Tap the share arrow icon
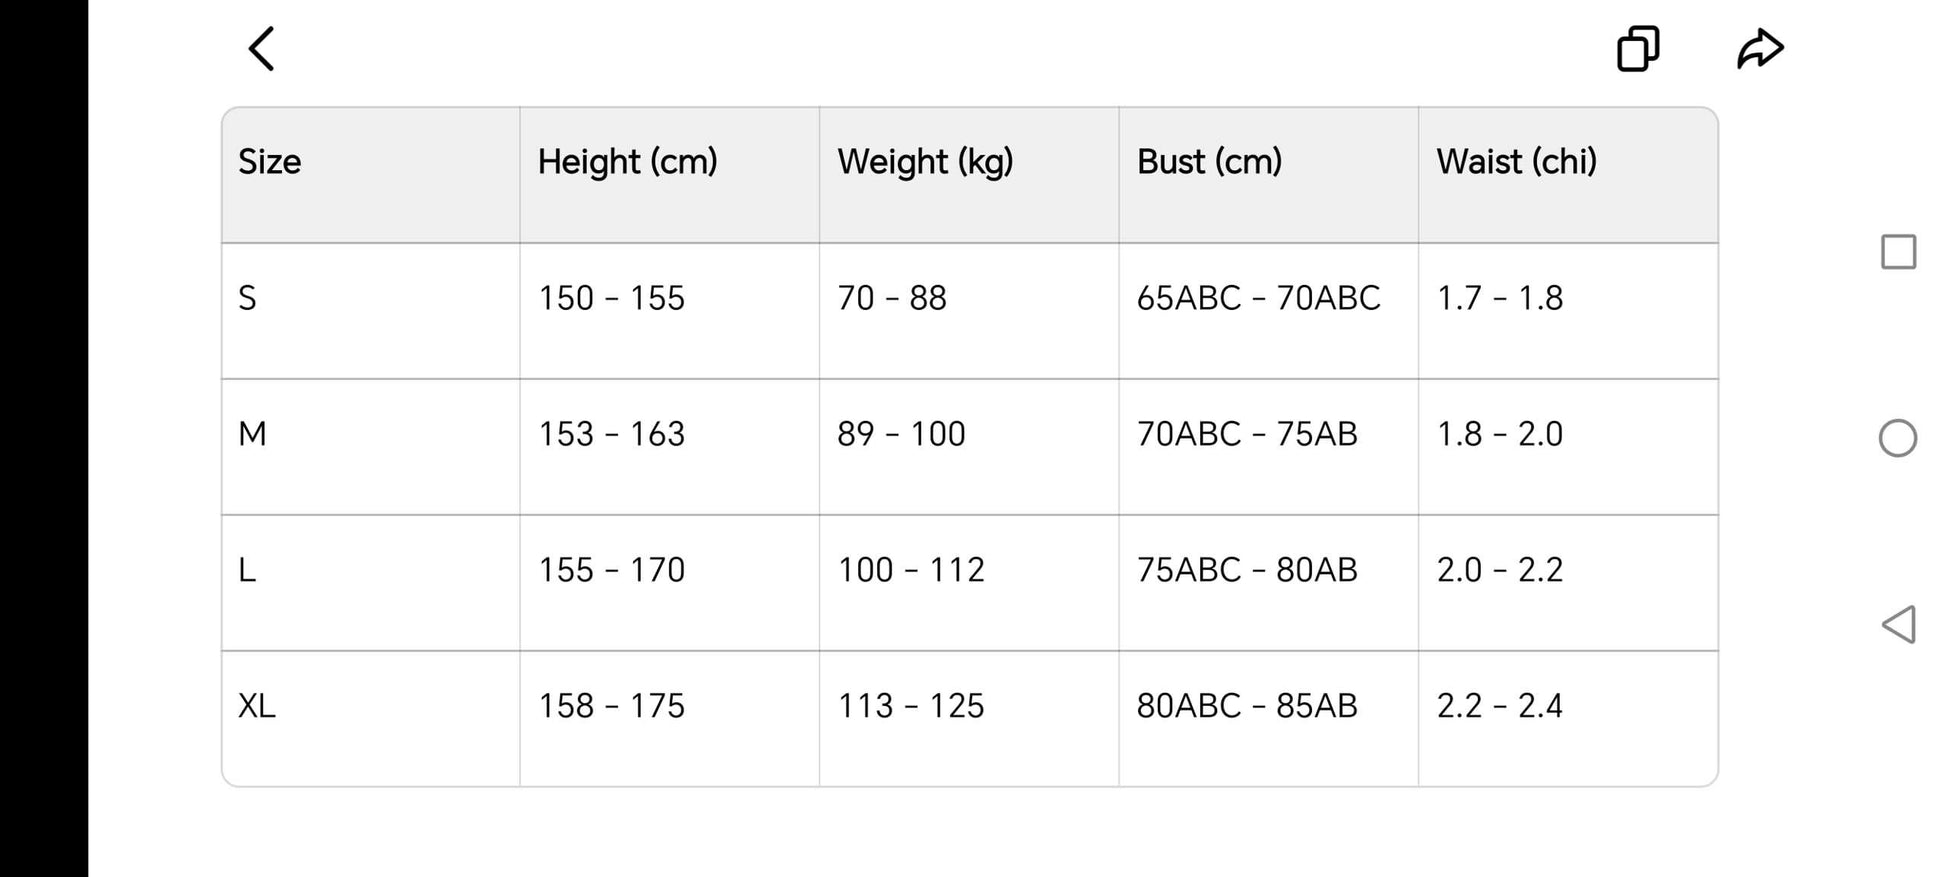Screen dimensions: 1946x877 tap(1760, 49)
